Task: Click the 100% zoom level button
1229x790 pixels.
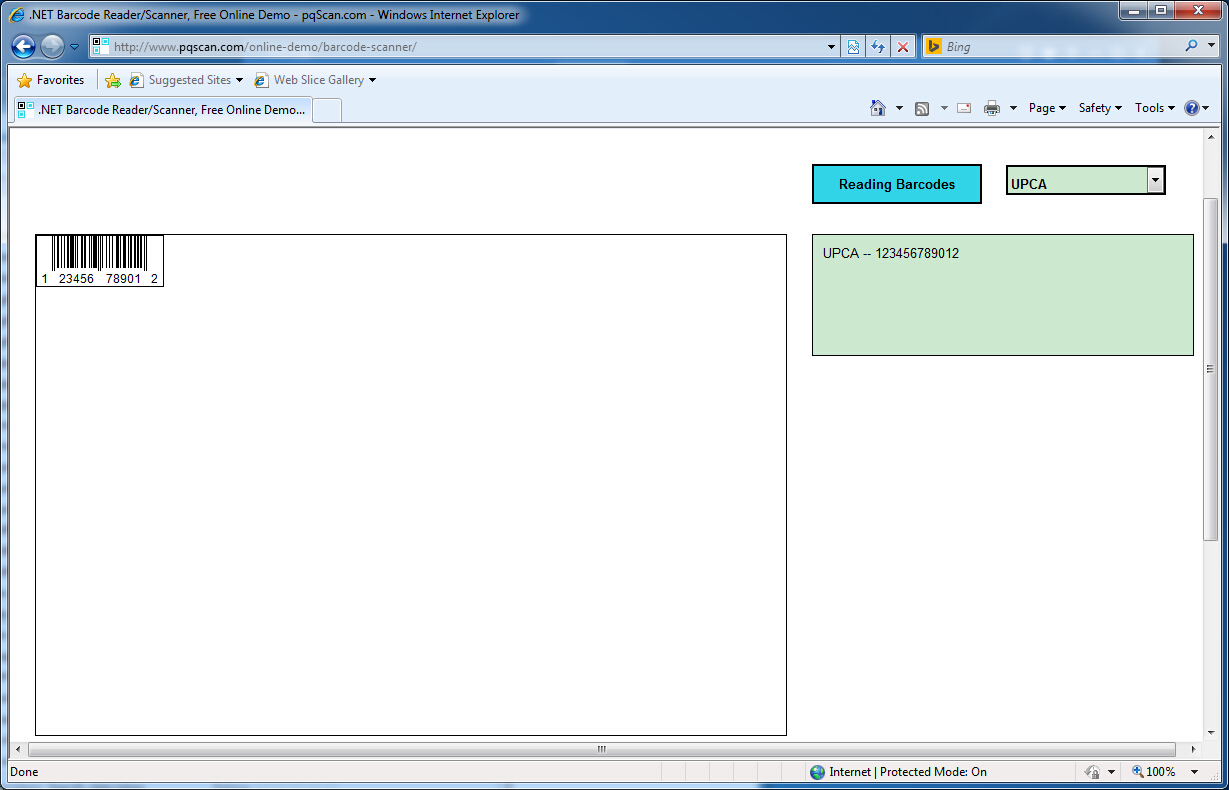Action: click(1153, 772)
